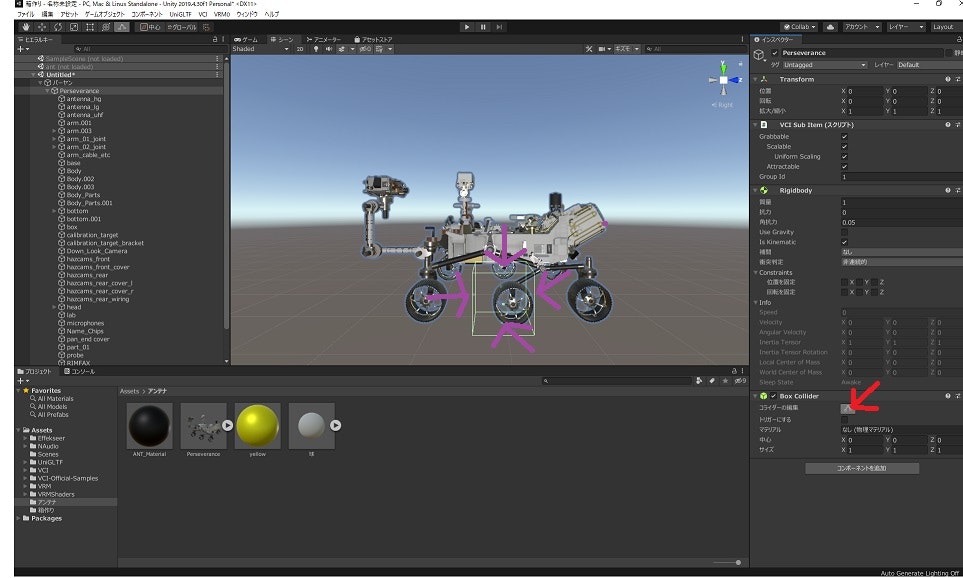
Task: Toggle hidden objects visibility in scene toolbar
Action: pos(365,49)
